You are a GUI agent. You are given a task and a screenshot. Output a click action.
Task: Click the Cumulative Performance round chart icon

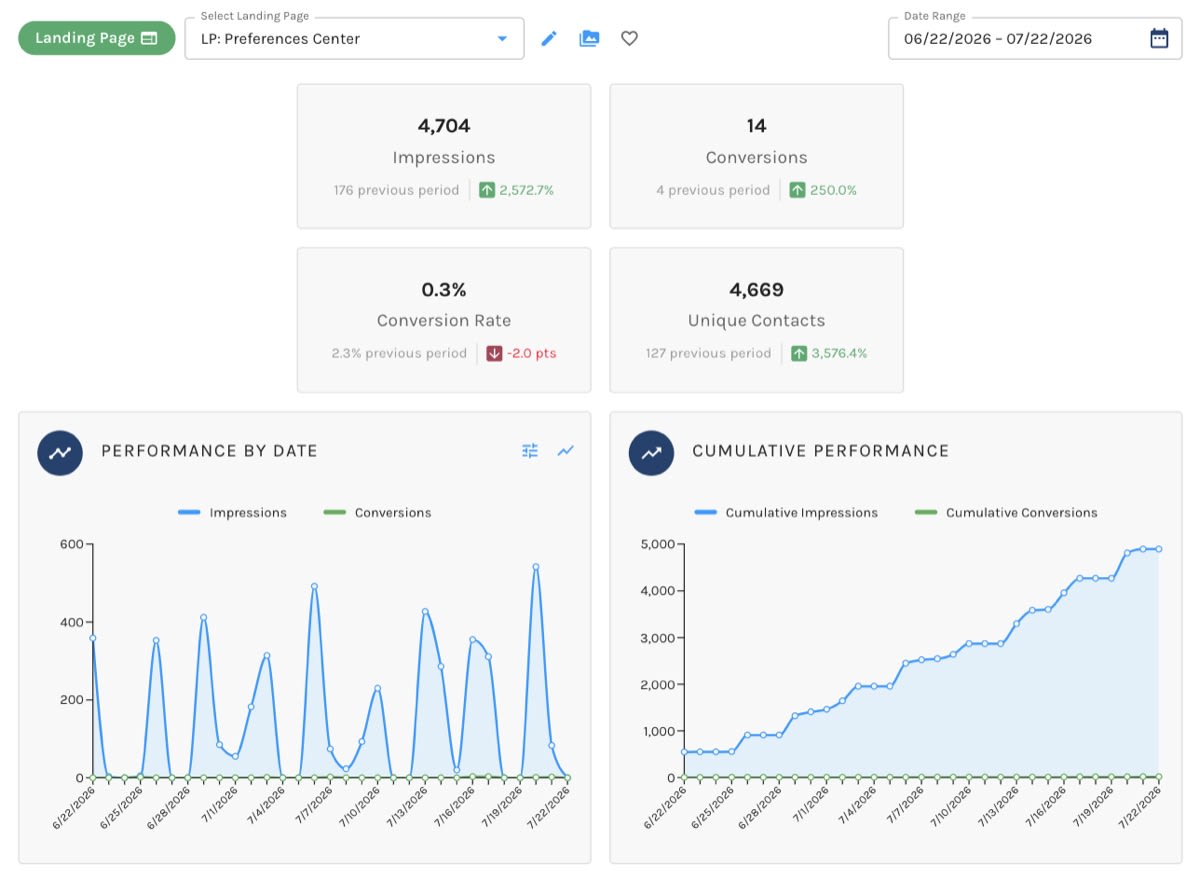[651, 452]
